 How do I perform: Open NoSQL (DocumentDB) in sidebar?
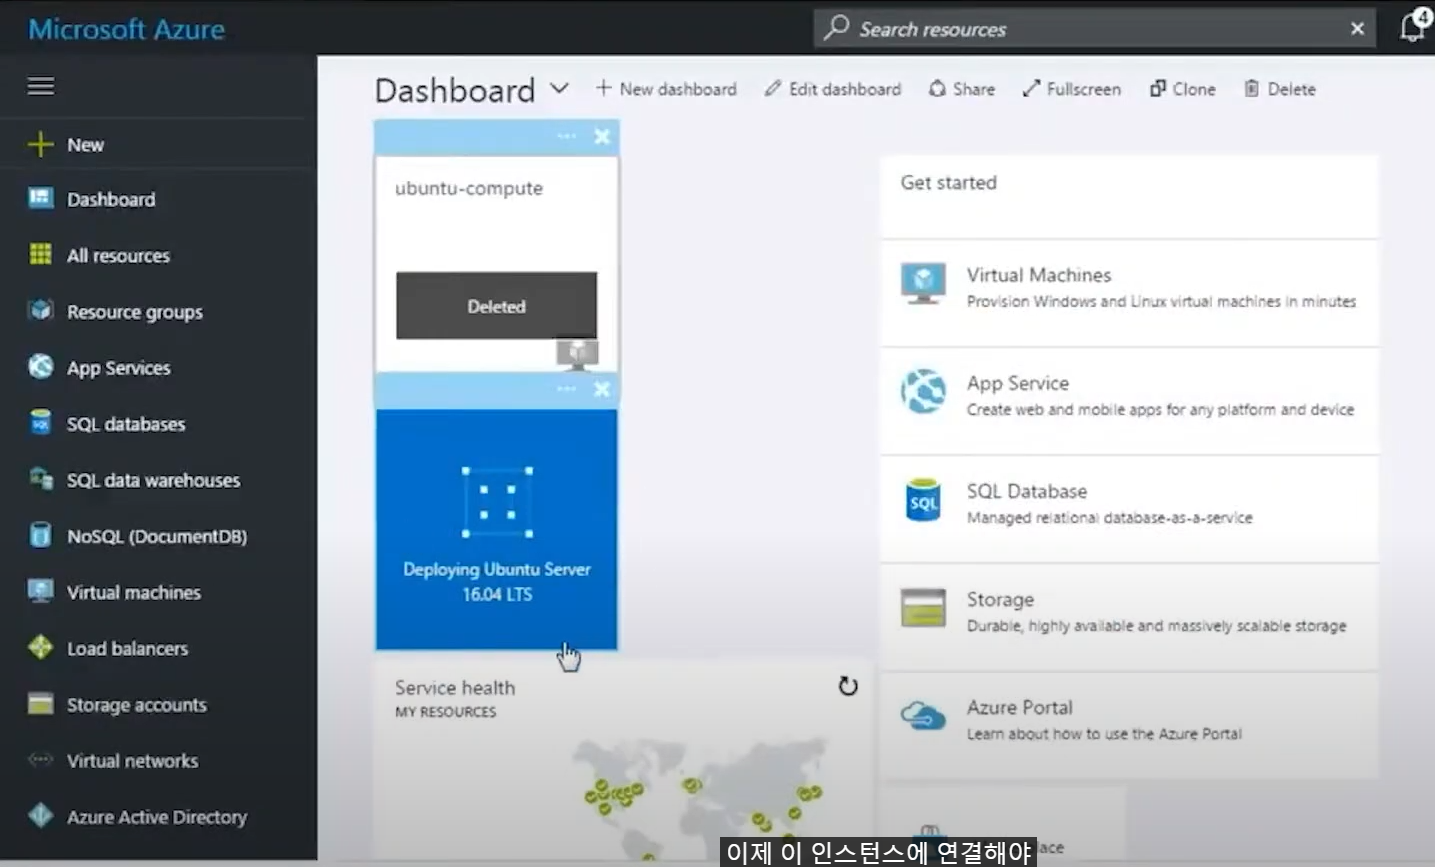158,536
